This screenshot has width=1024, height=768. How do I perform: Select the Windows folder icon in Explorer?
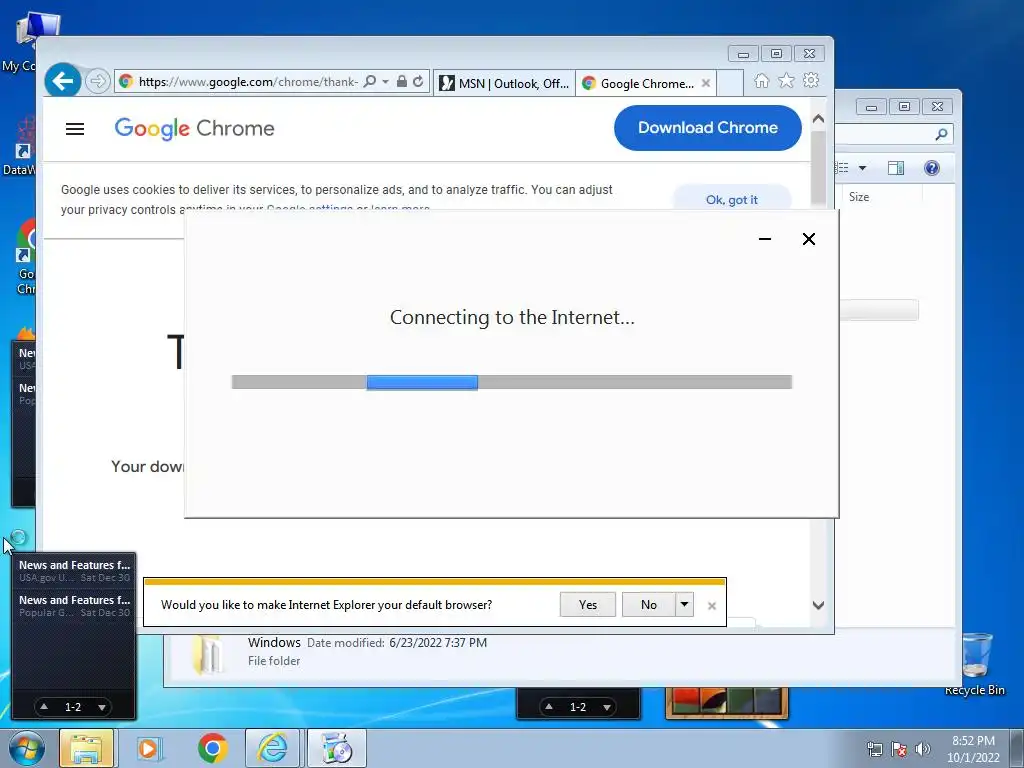(x=208, y=653)
